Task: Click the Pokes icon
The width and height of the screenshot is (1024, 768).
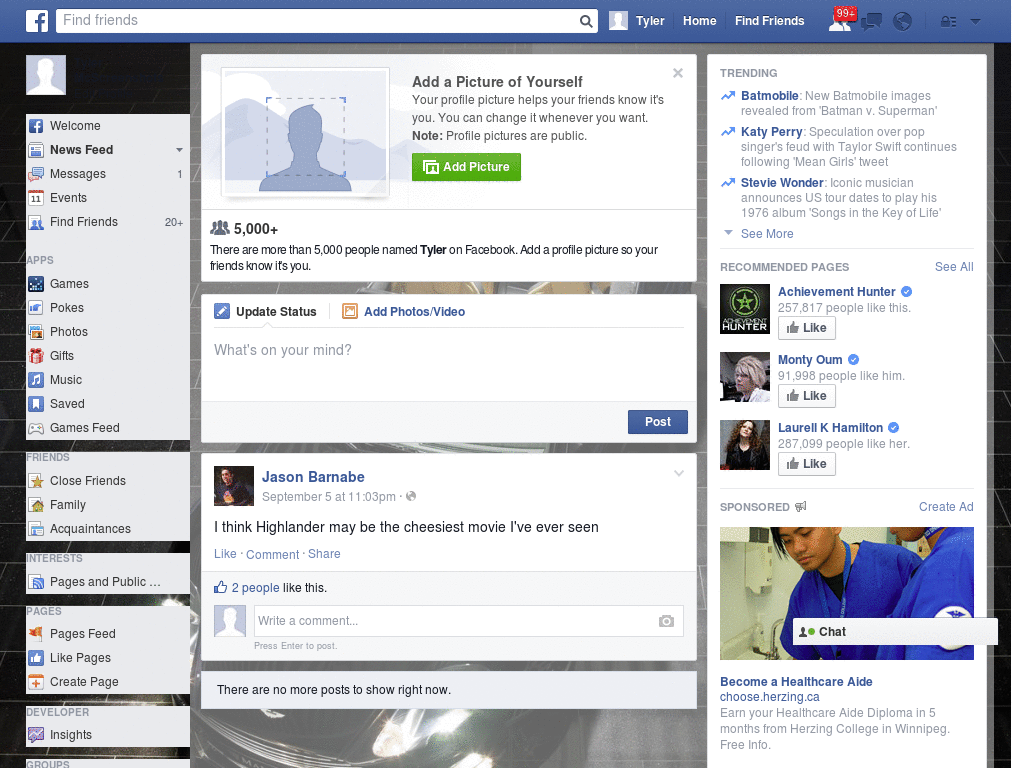Action: click(36, 308)
